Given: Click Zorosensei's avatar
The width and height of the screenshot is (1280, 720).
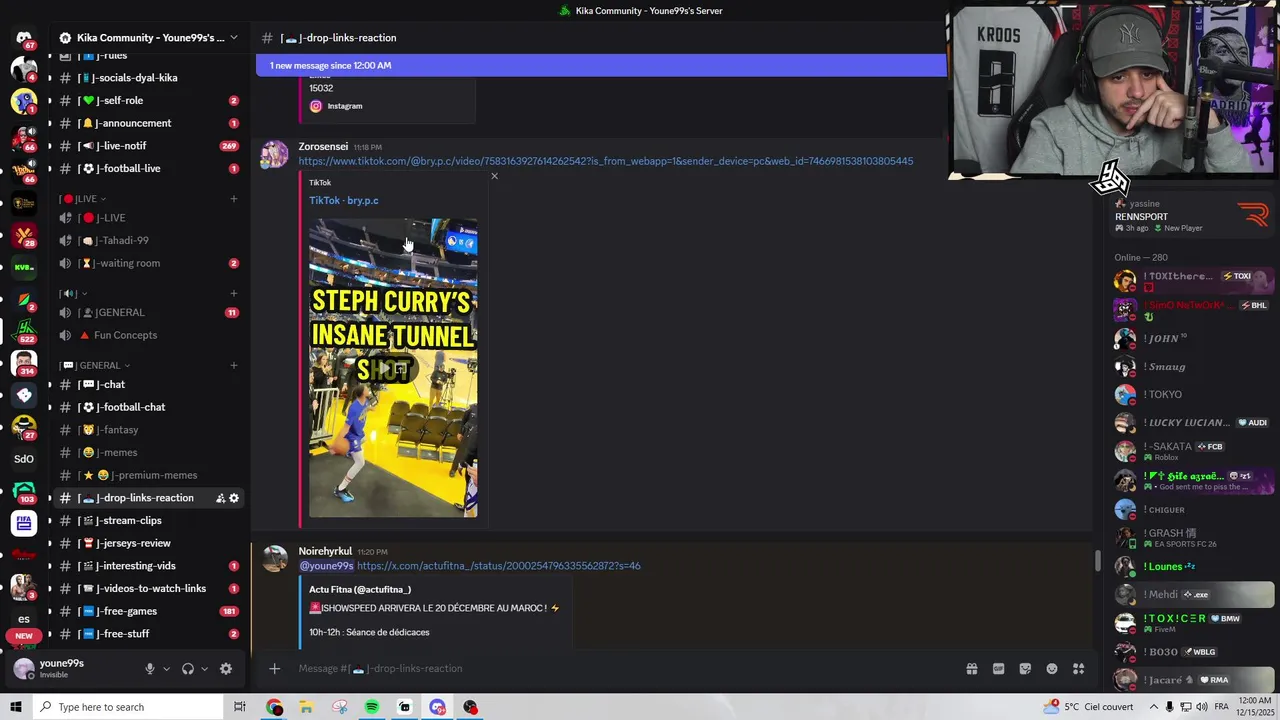Looking at the screenshot, I should point(275,155).
